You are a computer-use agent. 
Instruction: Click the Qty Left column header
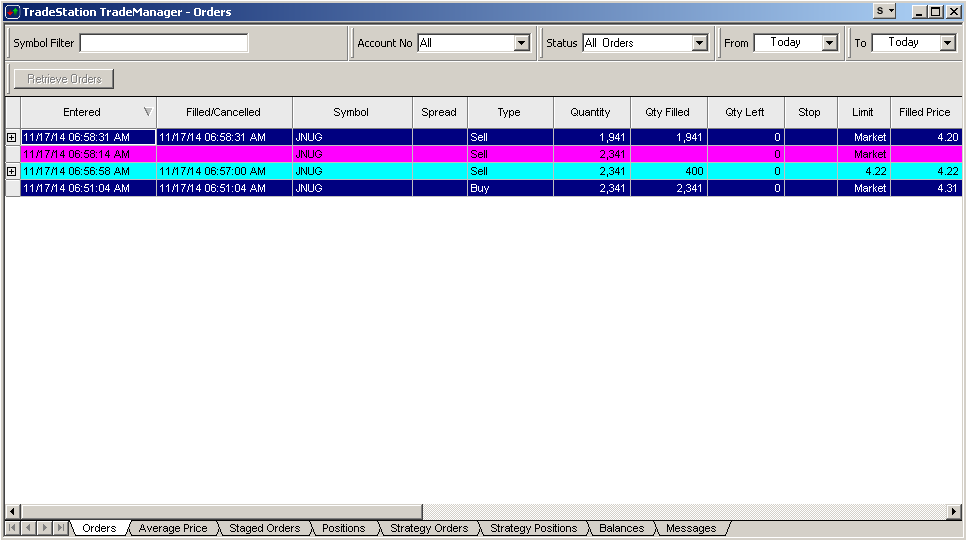(x=745, y=112)
